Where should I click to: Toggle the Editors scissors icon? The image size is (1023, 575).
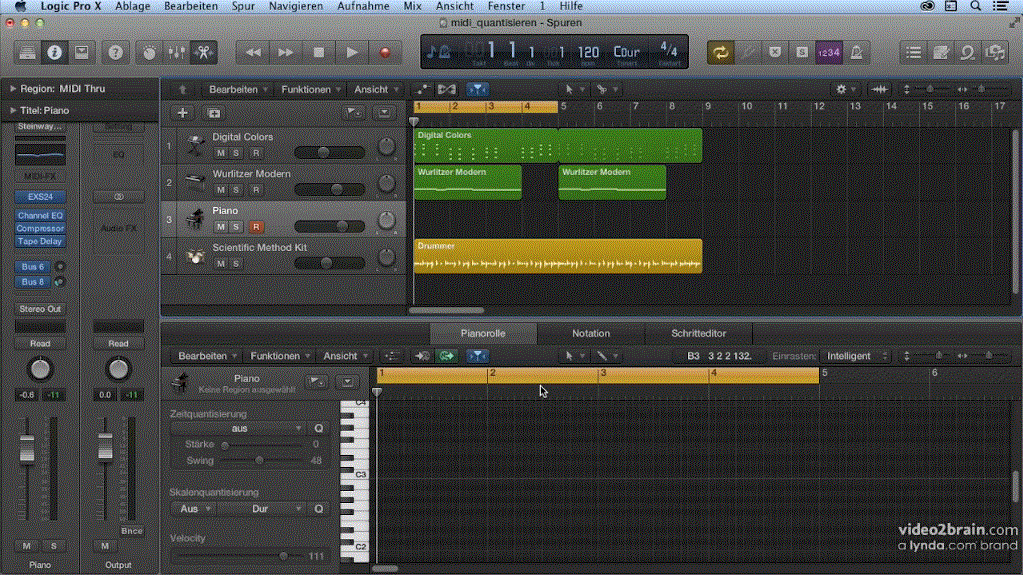click(204, 52)
